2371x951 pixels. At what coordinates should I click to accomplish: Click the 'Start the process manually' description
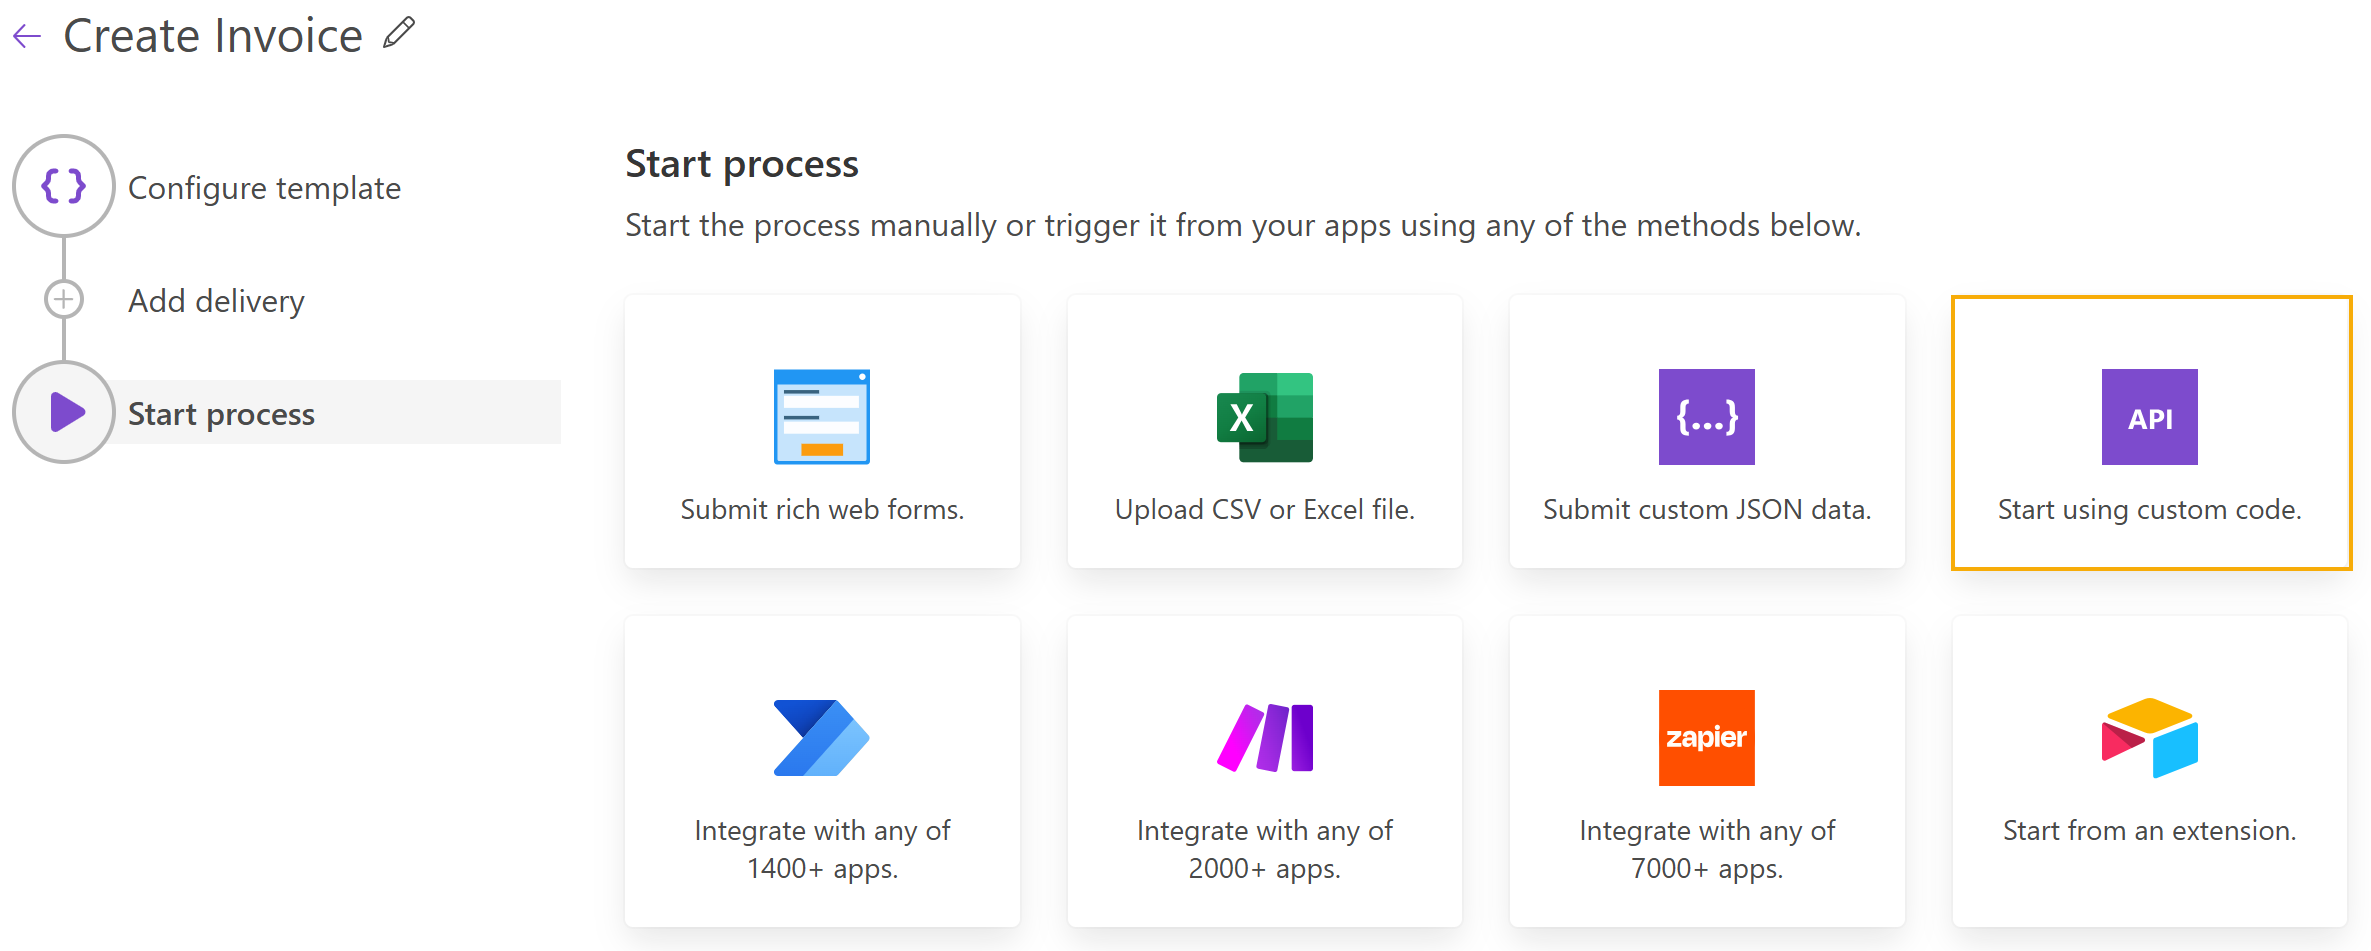click(1243, 226)
